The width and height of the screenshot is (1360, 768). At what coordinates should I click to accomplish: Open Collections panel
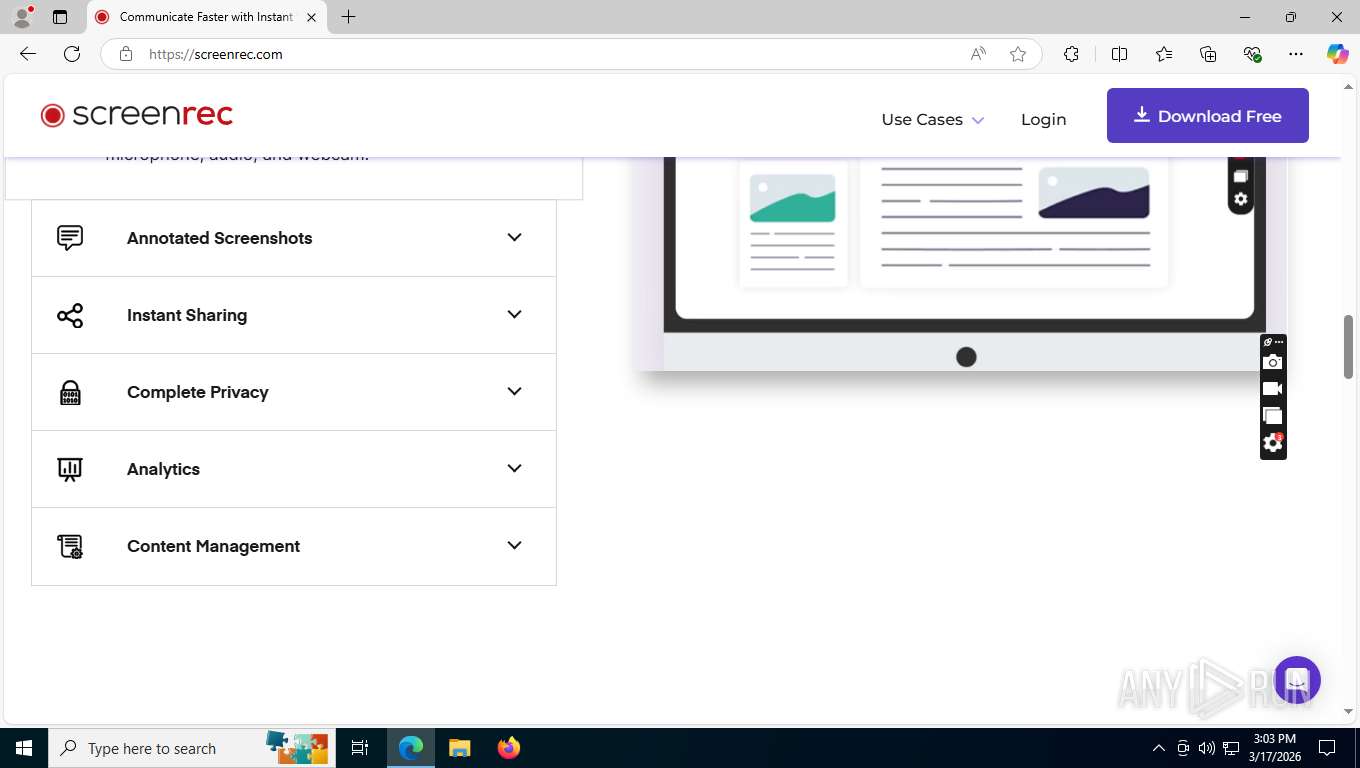click(1208, 54)
